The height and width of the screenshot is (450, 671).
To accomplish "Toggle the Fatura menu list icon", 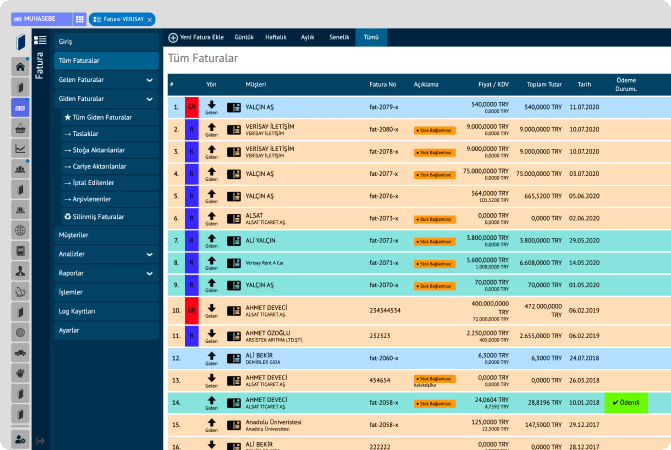I will click(40, 40).
